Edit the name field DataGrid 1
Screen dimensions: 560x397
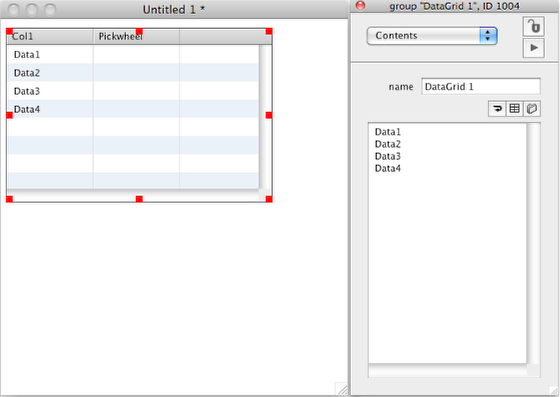coord(481,86)
